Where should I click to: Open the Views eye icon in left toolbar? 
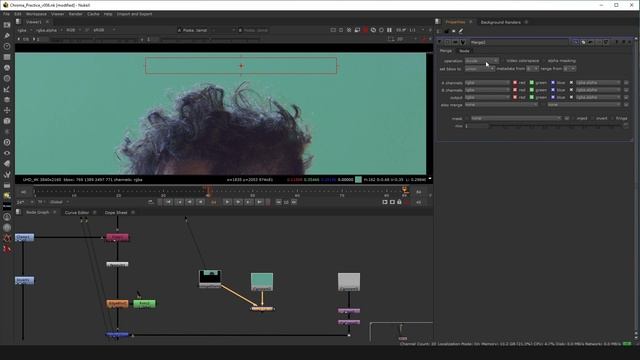click(7, 153)
